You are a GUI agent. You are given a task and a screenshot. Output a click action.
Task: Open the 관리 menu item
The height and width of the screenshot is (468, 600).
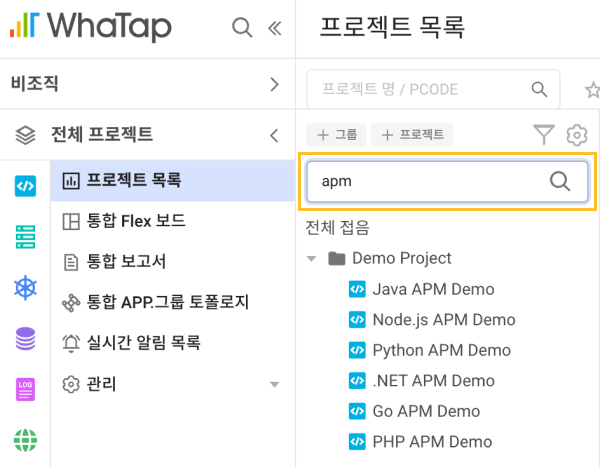click(x=173, y=384)
